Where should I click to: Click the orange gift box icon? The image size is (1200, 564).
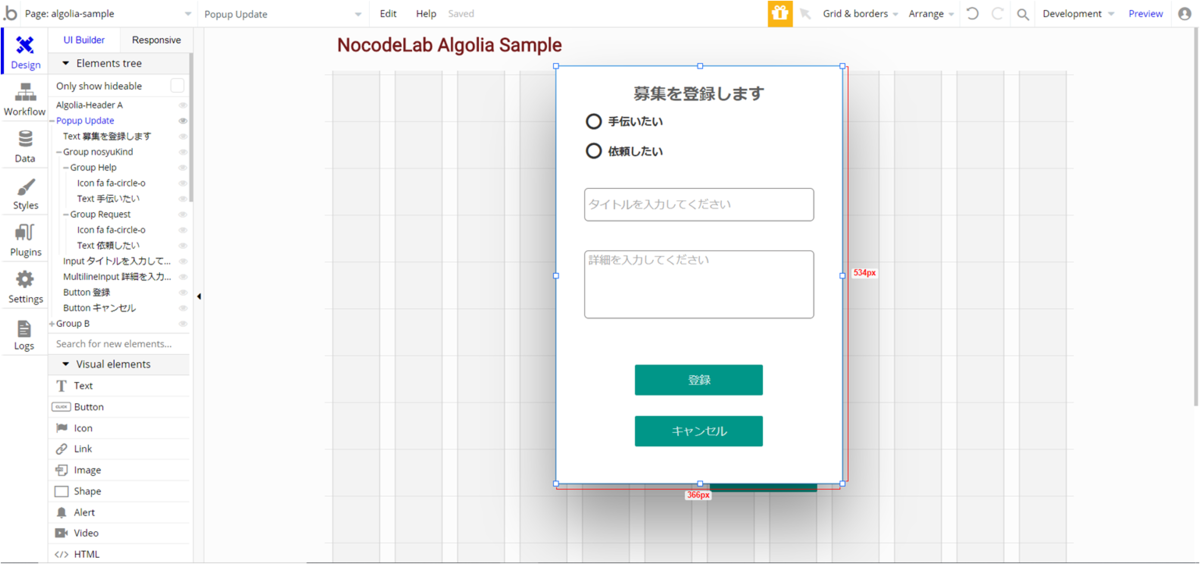[780, 14]
